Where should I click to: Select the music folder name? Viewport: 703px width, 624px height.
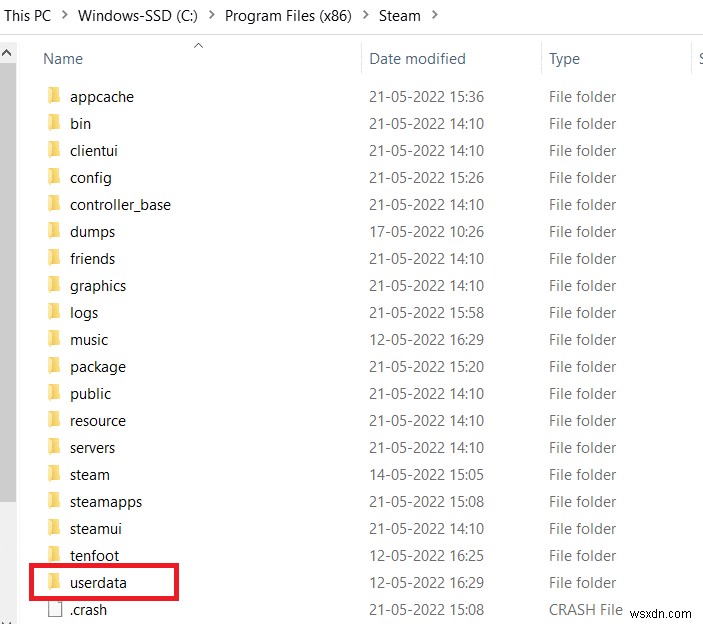click(x=89, y=340)
